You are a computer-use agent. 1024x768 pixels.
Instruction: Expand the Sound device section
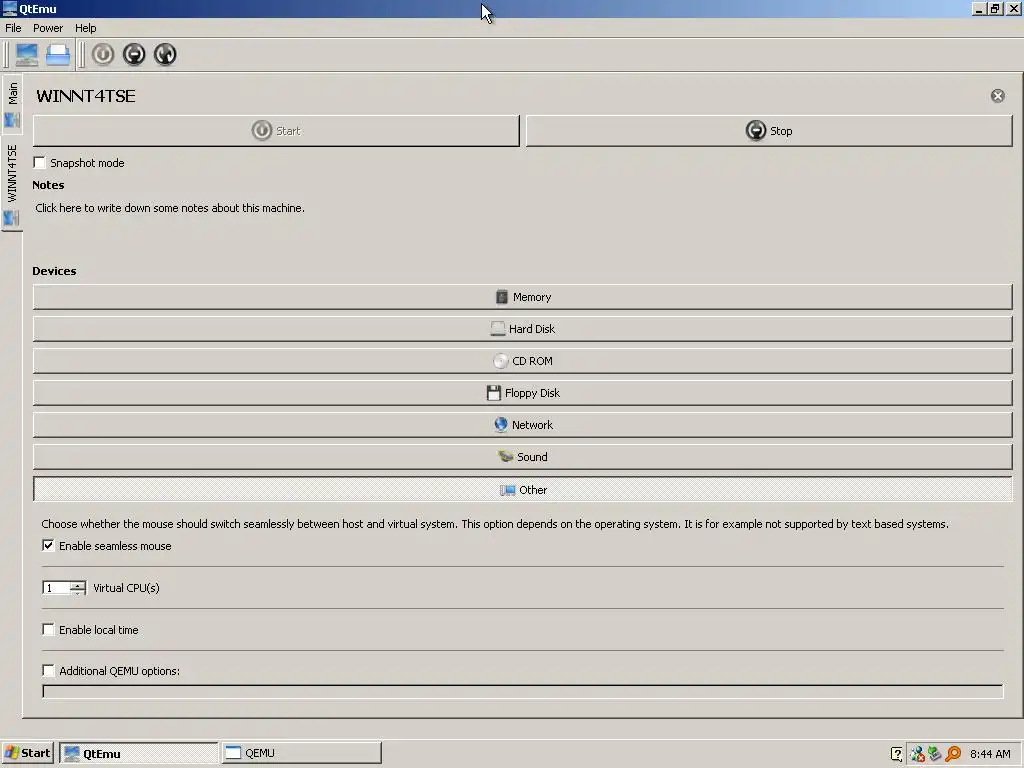[x=522, y=457]
